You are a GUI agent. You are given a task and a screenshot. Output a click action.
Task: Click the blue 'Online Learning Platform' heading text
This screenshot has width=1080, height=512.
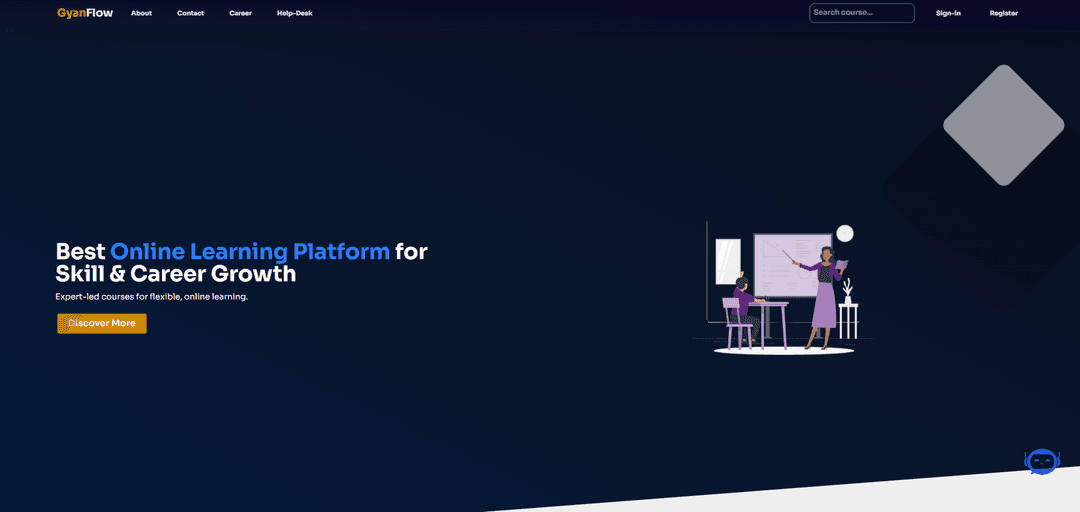pos(250,251)
